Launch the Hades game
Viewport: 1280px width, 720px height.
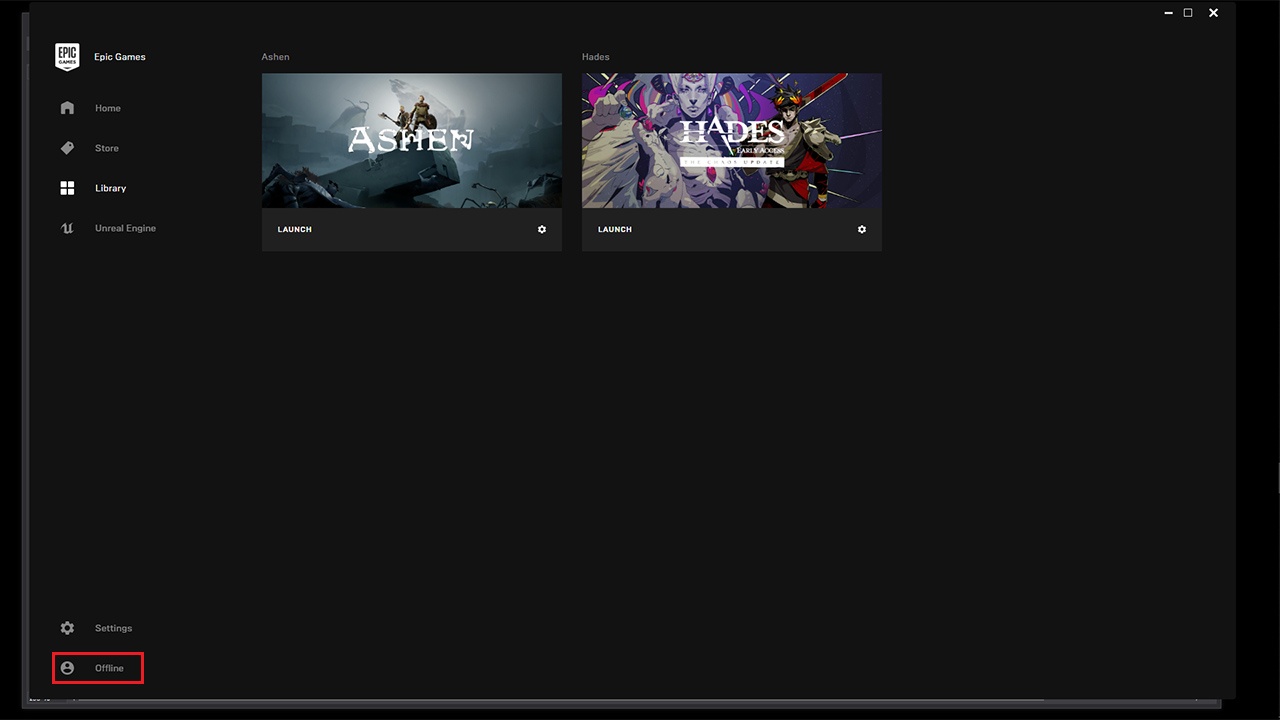click(x=615, y=229)
